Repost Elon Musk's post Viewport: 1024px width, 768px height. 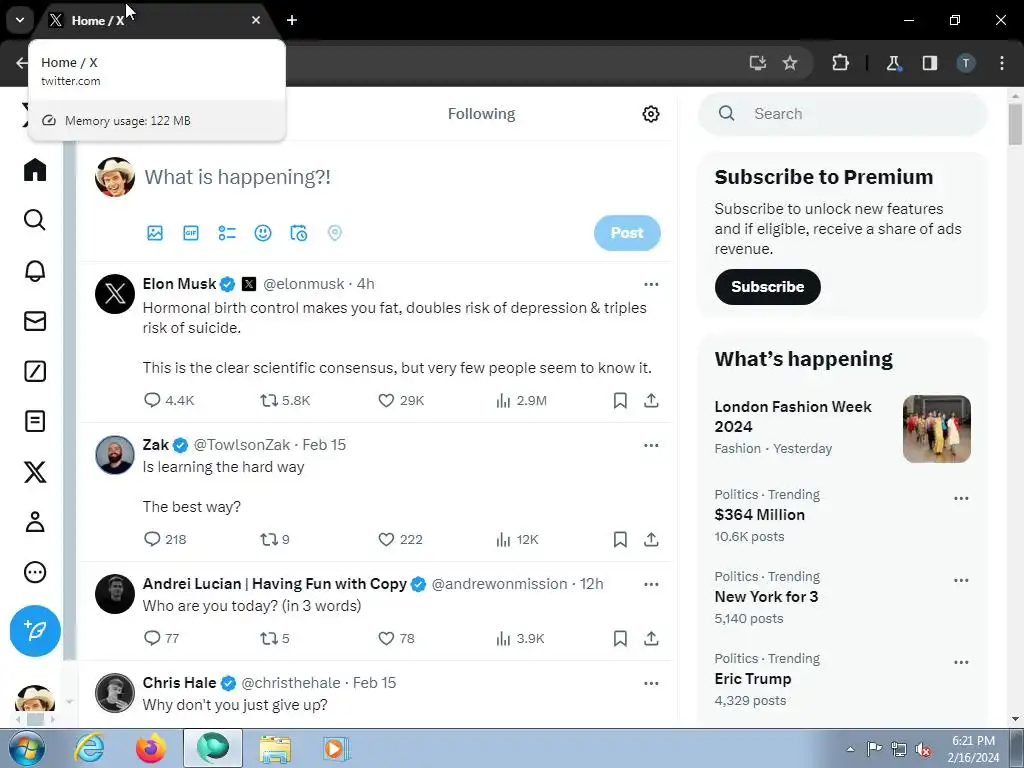point(285,400)
